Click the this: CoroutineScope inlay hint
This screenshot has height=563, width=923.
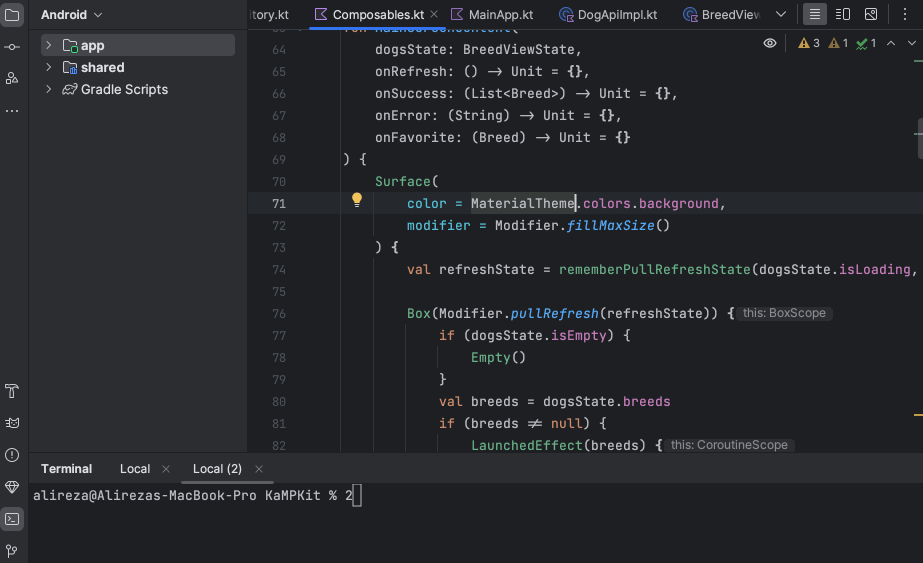(729, 445)
